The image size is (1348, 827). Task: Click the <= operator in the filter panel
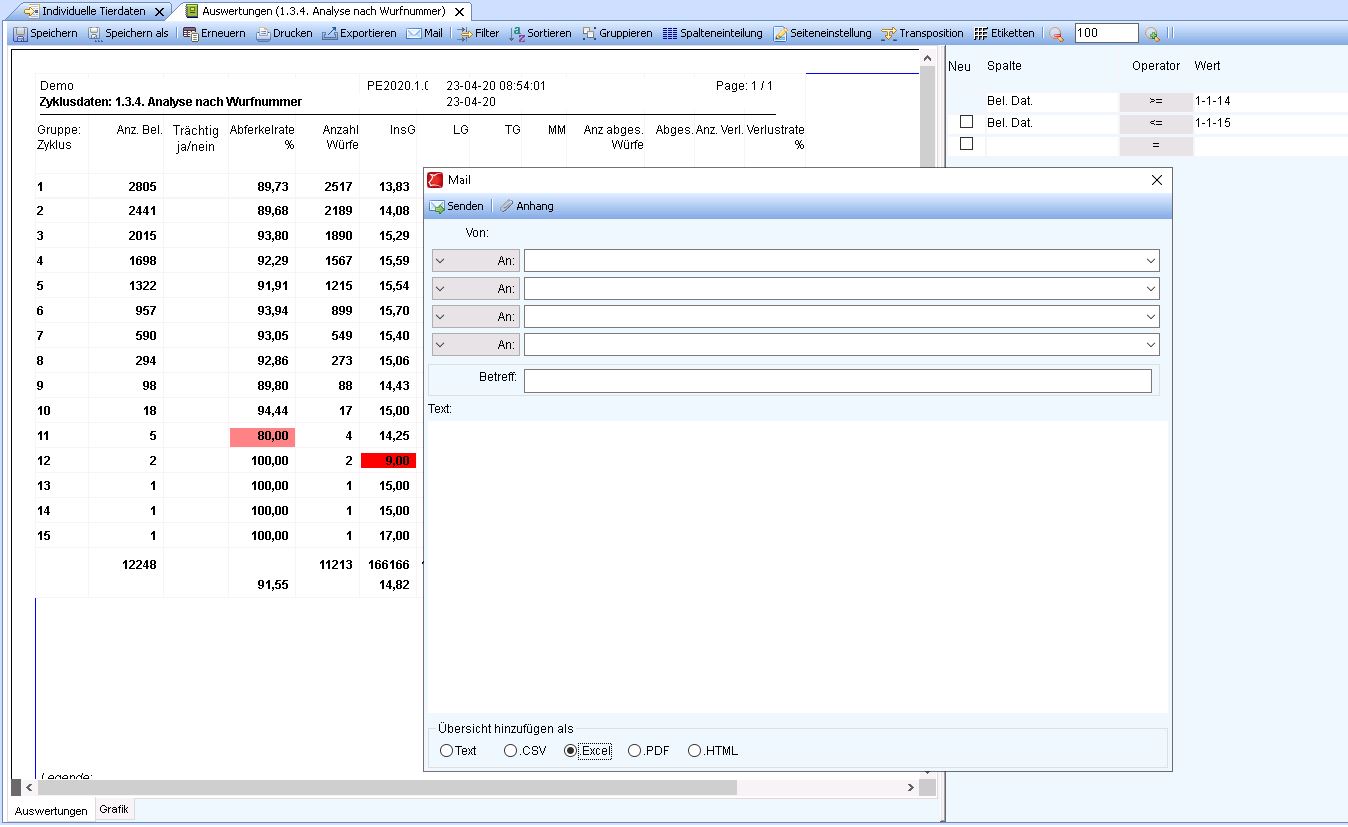[x=1156, y=123]
